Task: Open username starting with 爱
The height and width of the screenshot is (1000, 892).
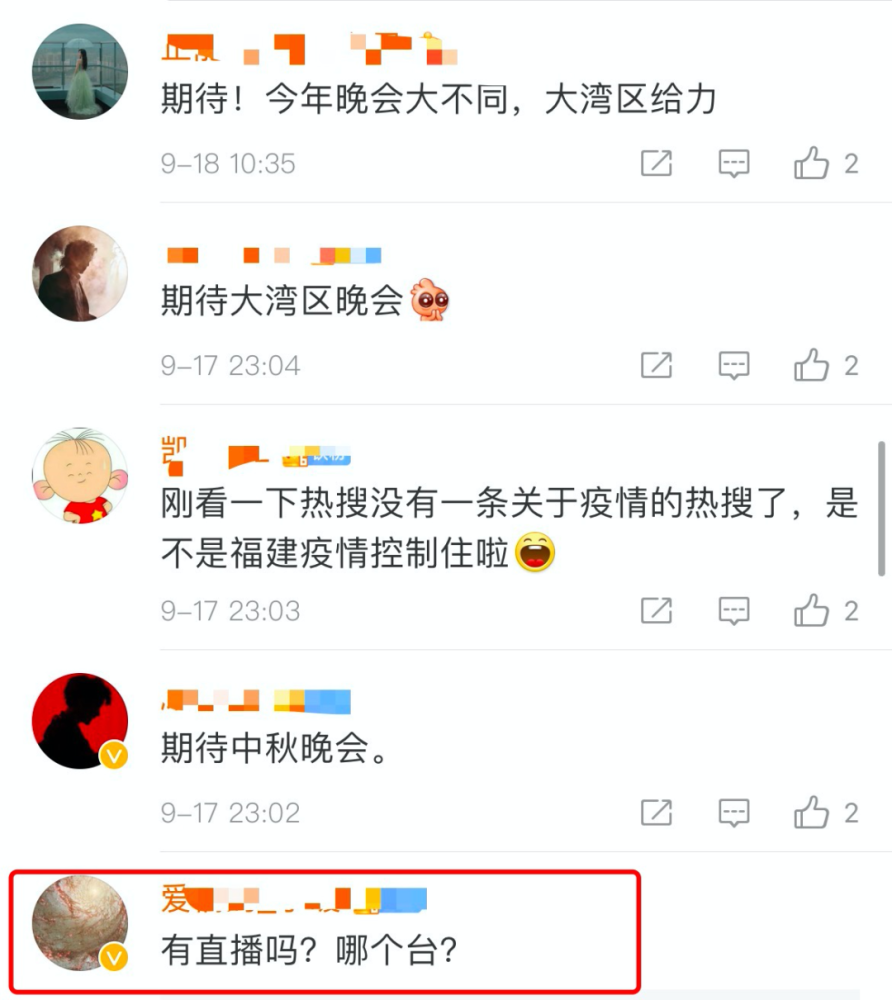Action: pyautogui.click(x=293, y=899)
